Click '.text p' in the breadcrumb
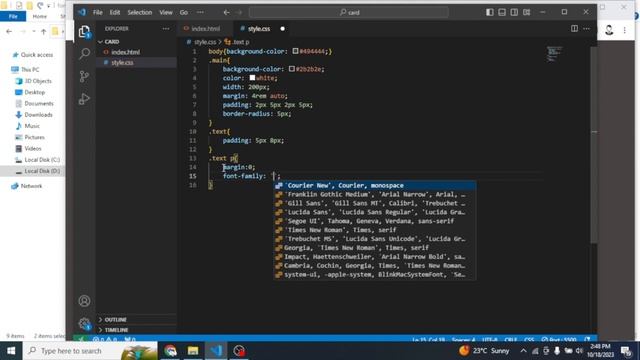Image resolution: width=640 pixels, height=360 pixels. click(x=241, y=42)
